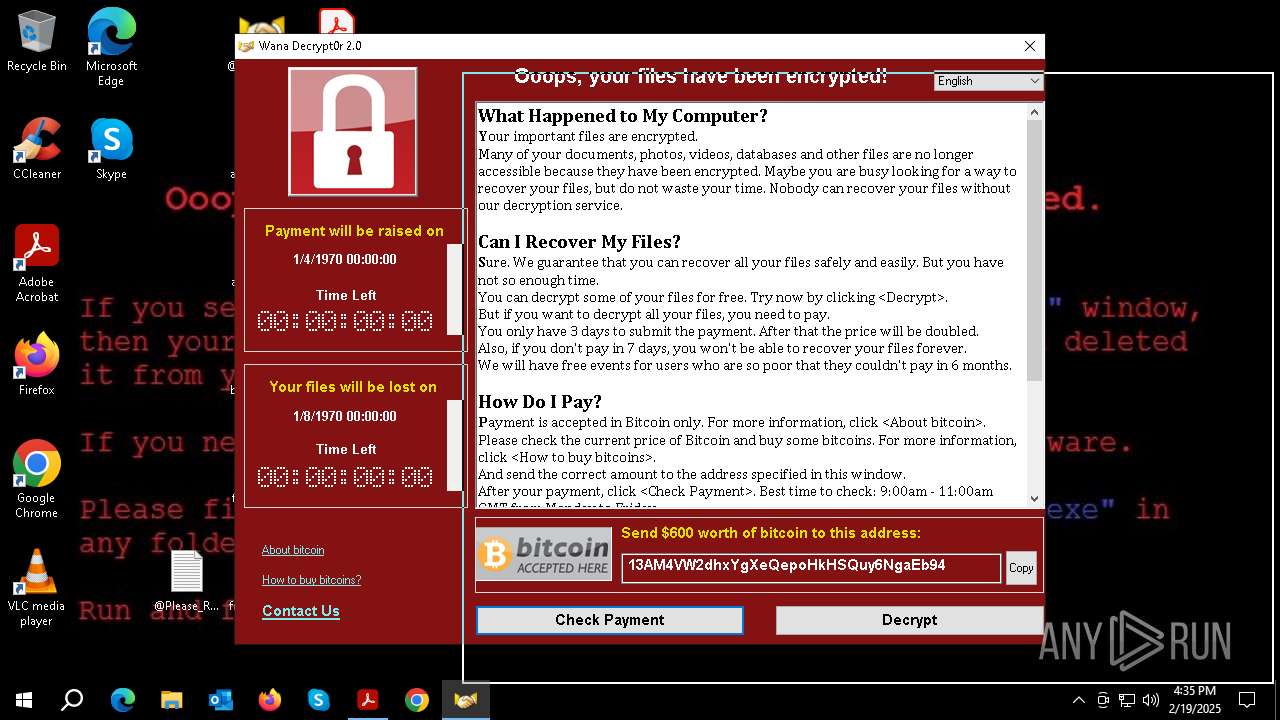This screenshot has height=720, width=1280.
Task: Open the volume tray icon
Action: point(1151,700)
